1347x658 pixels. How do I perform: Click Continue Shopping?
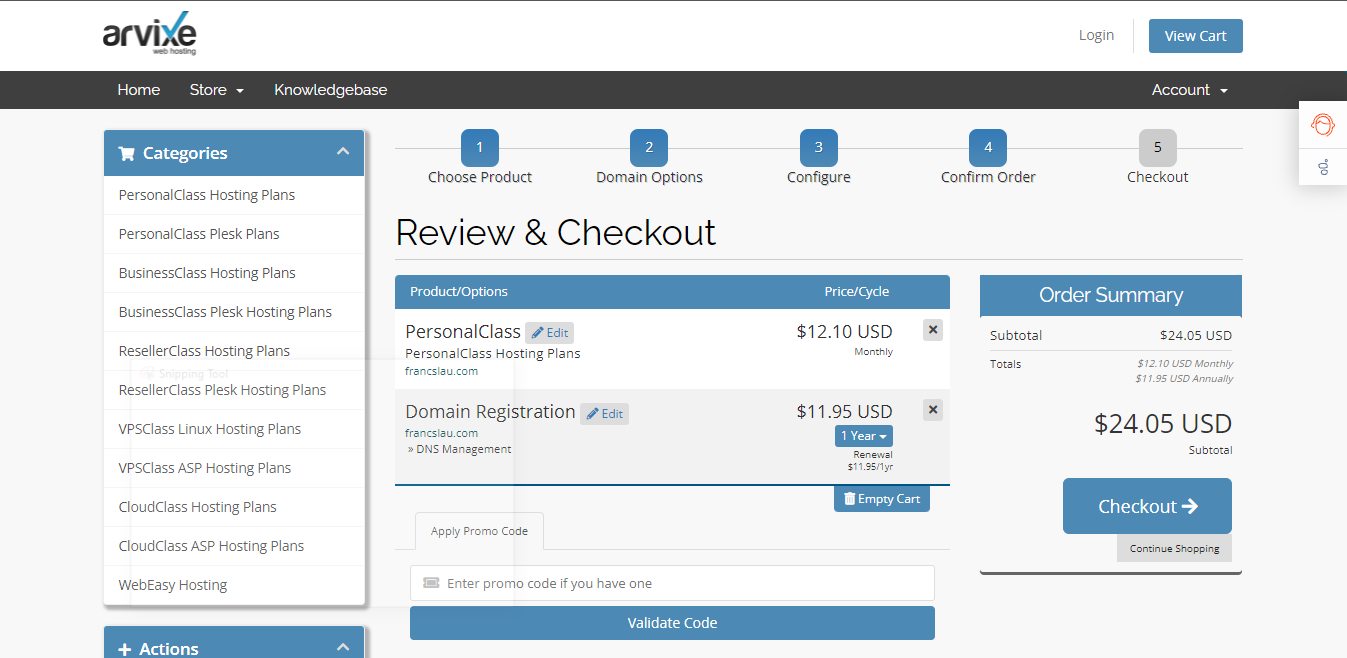(1175, 548)
